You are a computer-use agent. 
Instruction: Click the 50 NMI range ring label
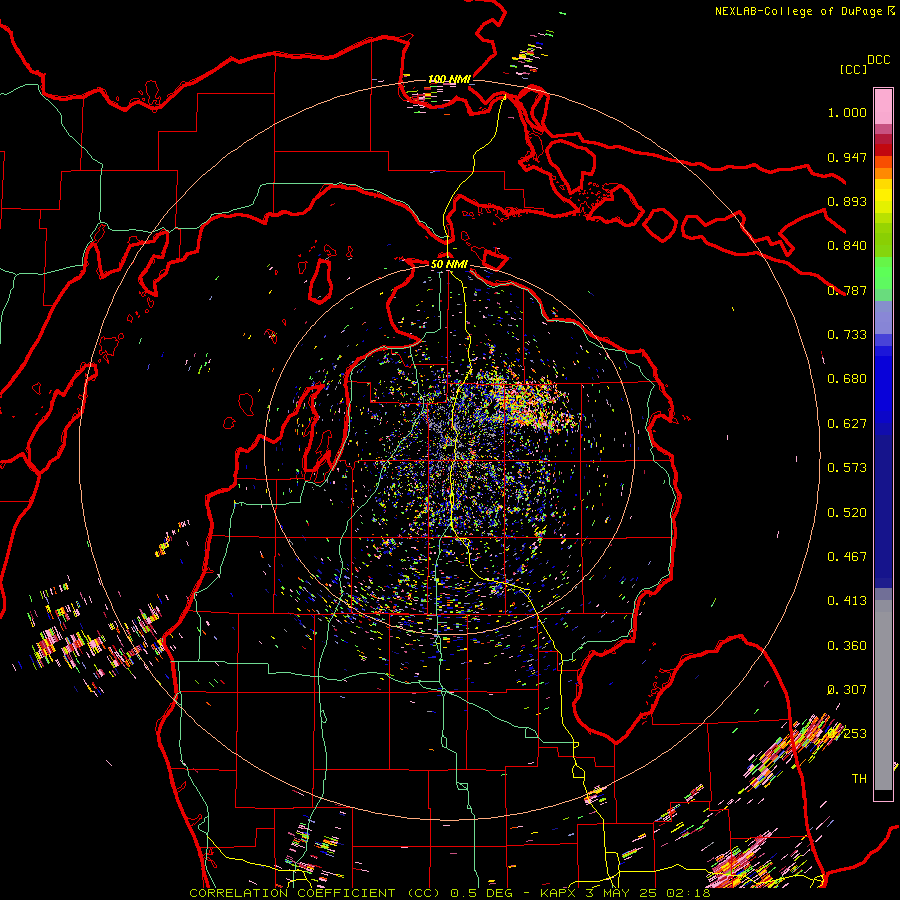449,264
